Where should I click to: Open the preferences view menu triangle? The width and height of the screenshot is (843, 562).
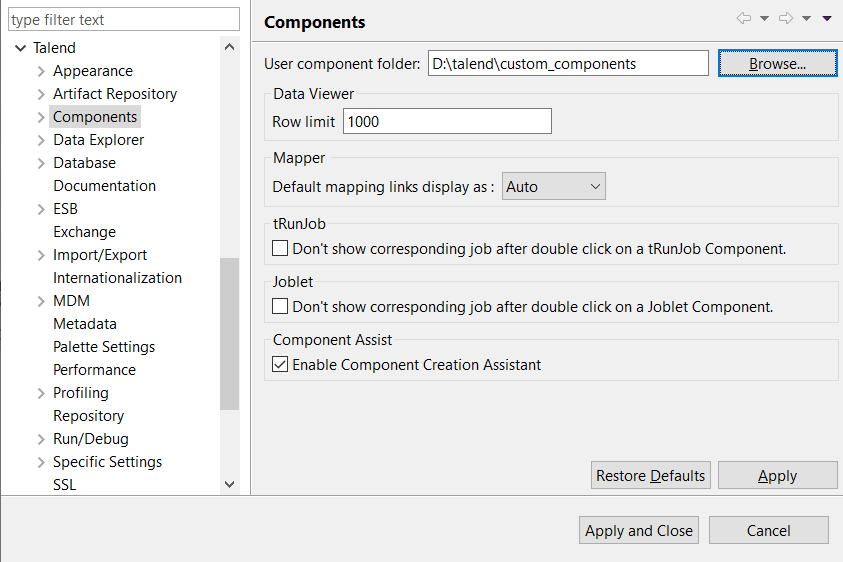coord(827,18)
